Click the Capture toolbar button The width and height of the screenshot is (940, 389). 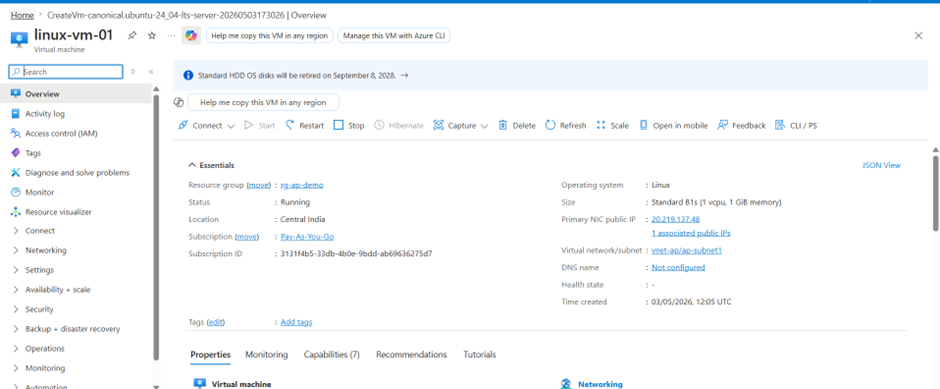tap(455, 126)
